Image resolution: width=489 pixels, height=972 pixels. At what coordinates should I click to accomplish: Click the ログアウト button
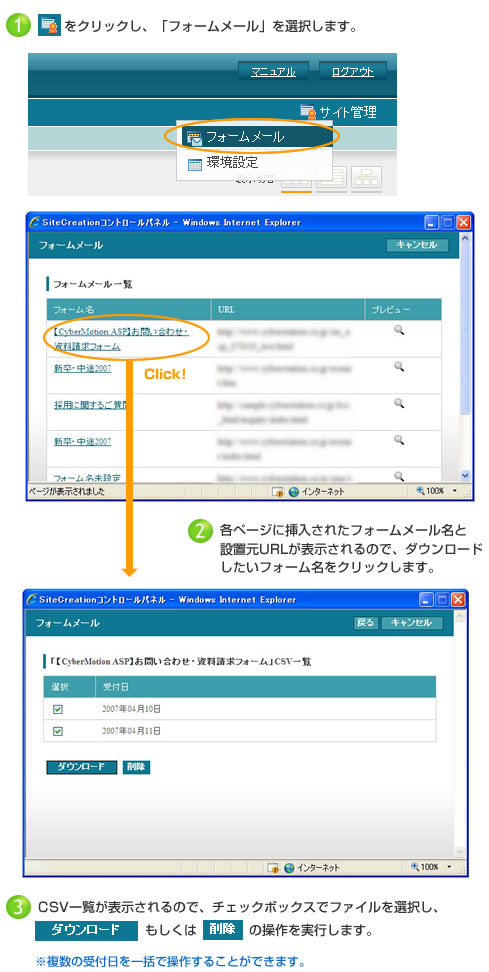[353, 72]
